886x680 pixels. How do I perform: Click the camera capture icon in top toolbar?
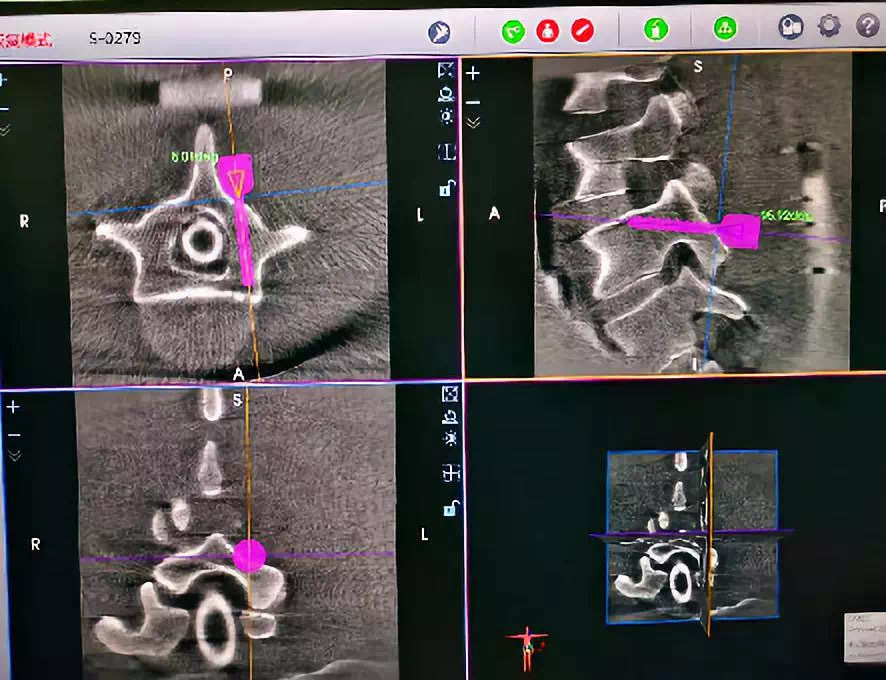pyautogui.click(x=791, y=27)
